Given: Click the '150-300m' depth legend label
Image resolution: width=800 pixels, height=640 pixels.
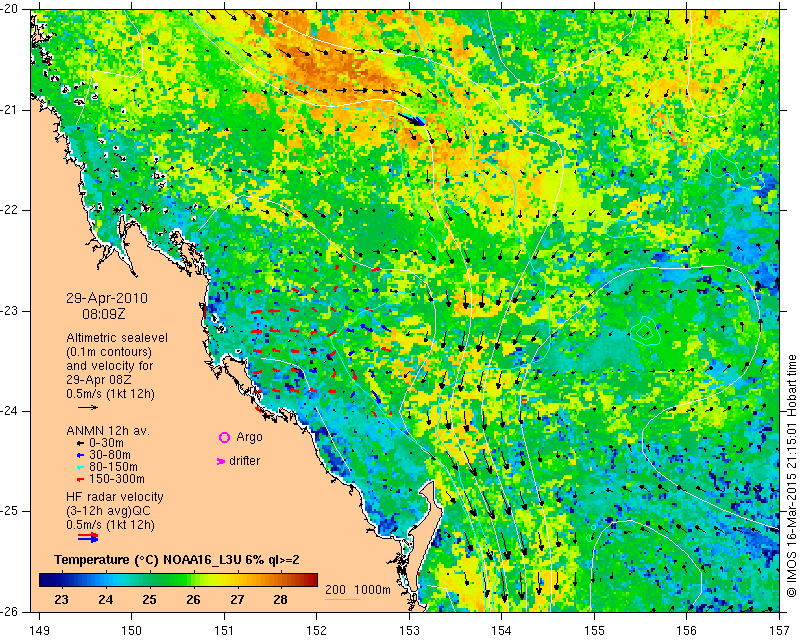Looking at the screenshot, I should 116,479.
